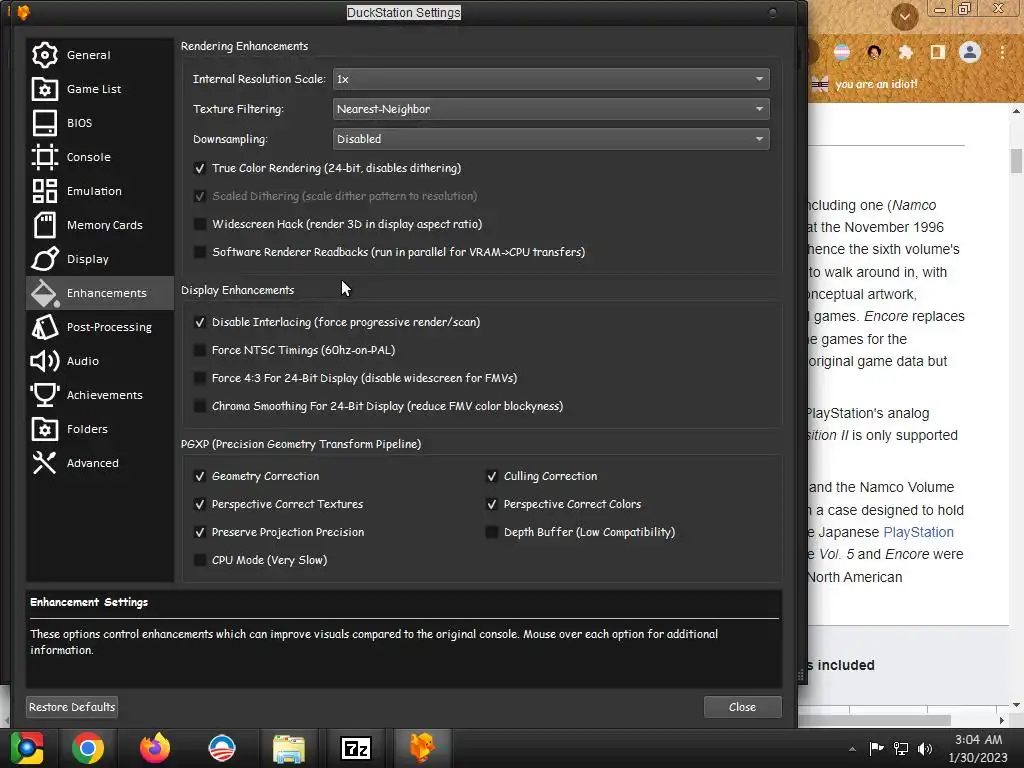Click the browser horizontal scrollbar
The height and width of the screenshot is (768, 1024).
click(875, 720)
